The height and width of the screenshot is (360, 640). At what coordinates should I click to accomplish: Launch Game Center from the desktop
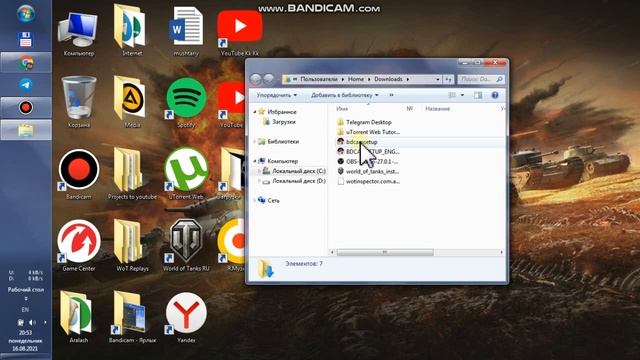[78, 245]
